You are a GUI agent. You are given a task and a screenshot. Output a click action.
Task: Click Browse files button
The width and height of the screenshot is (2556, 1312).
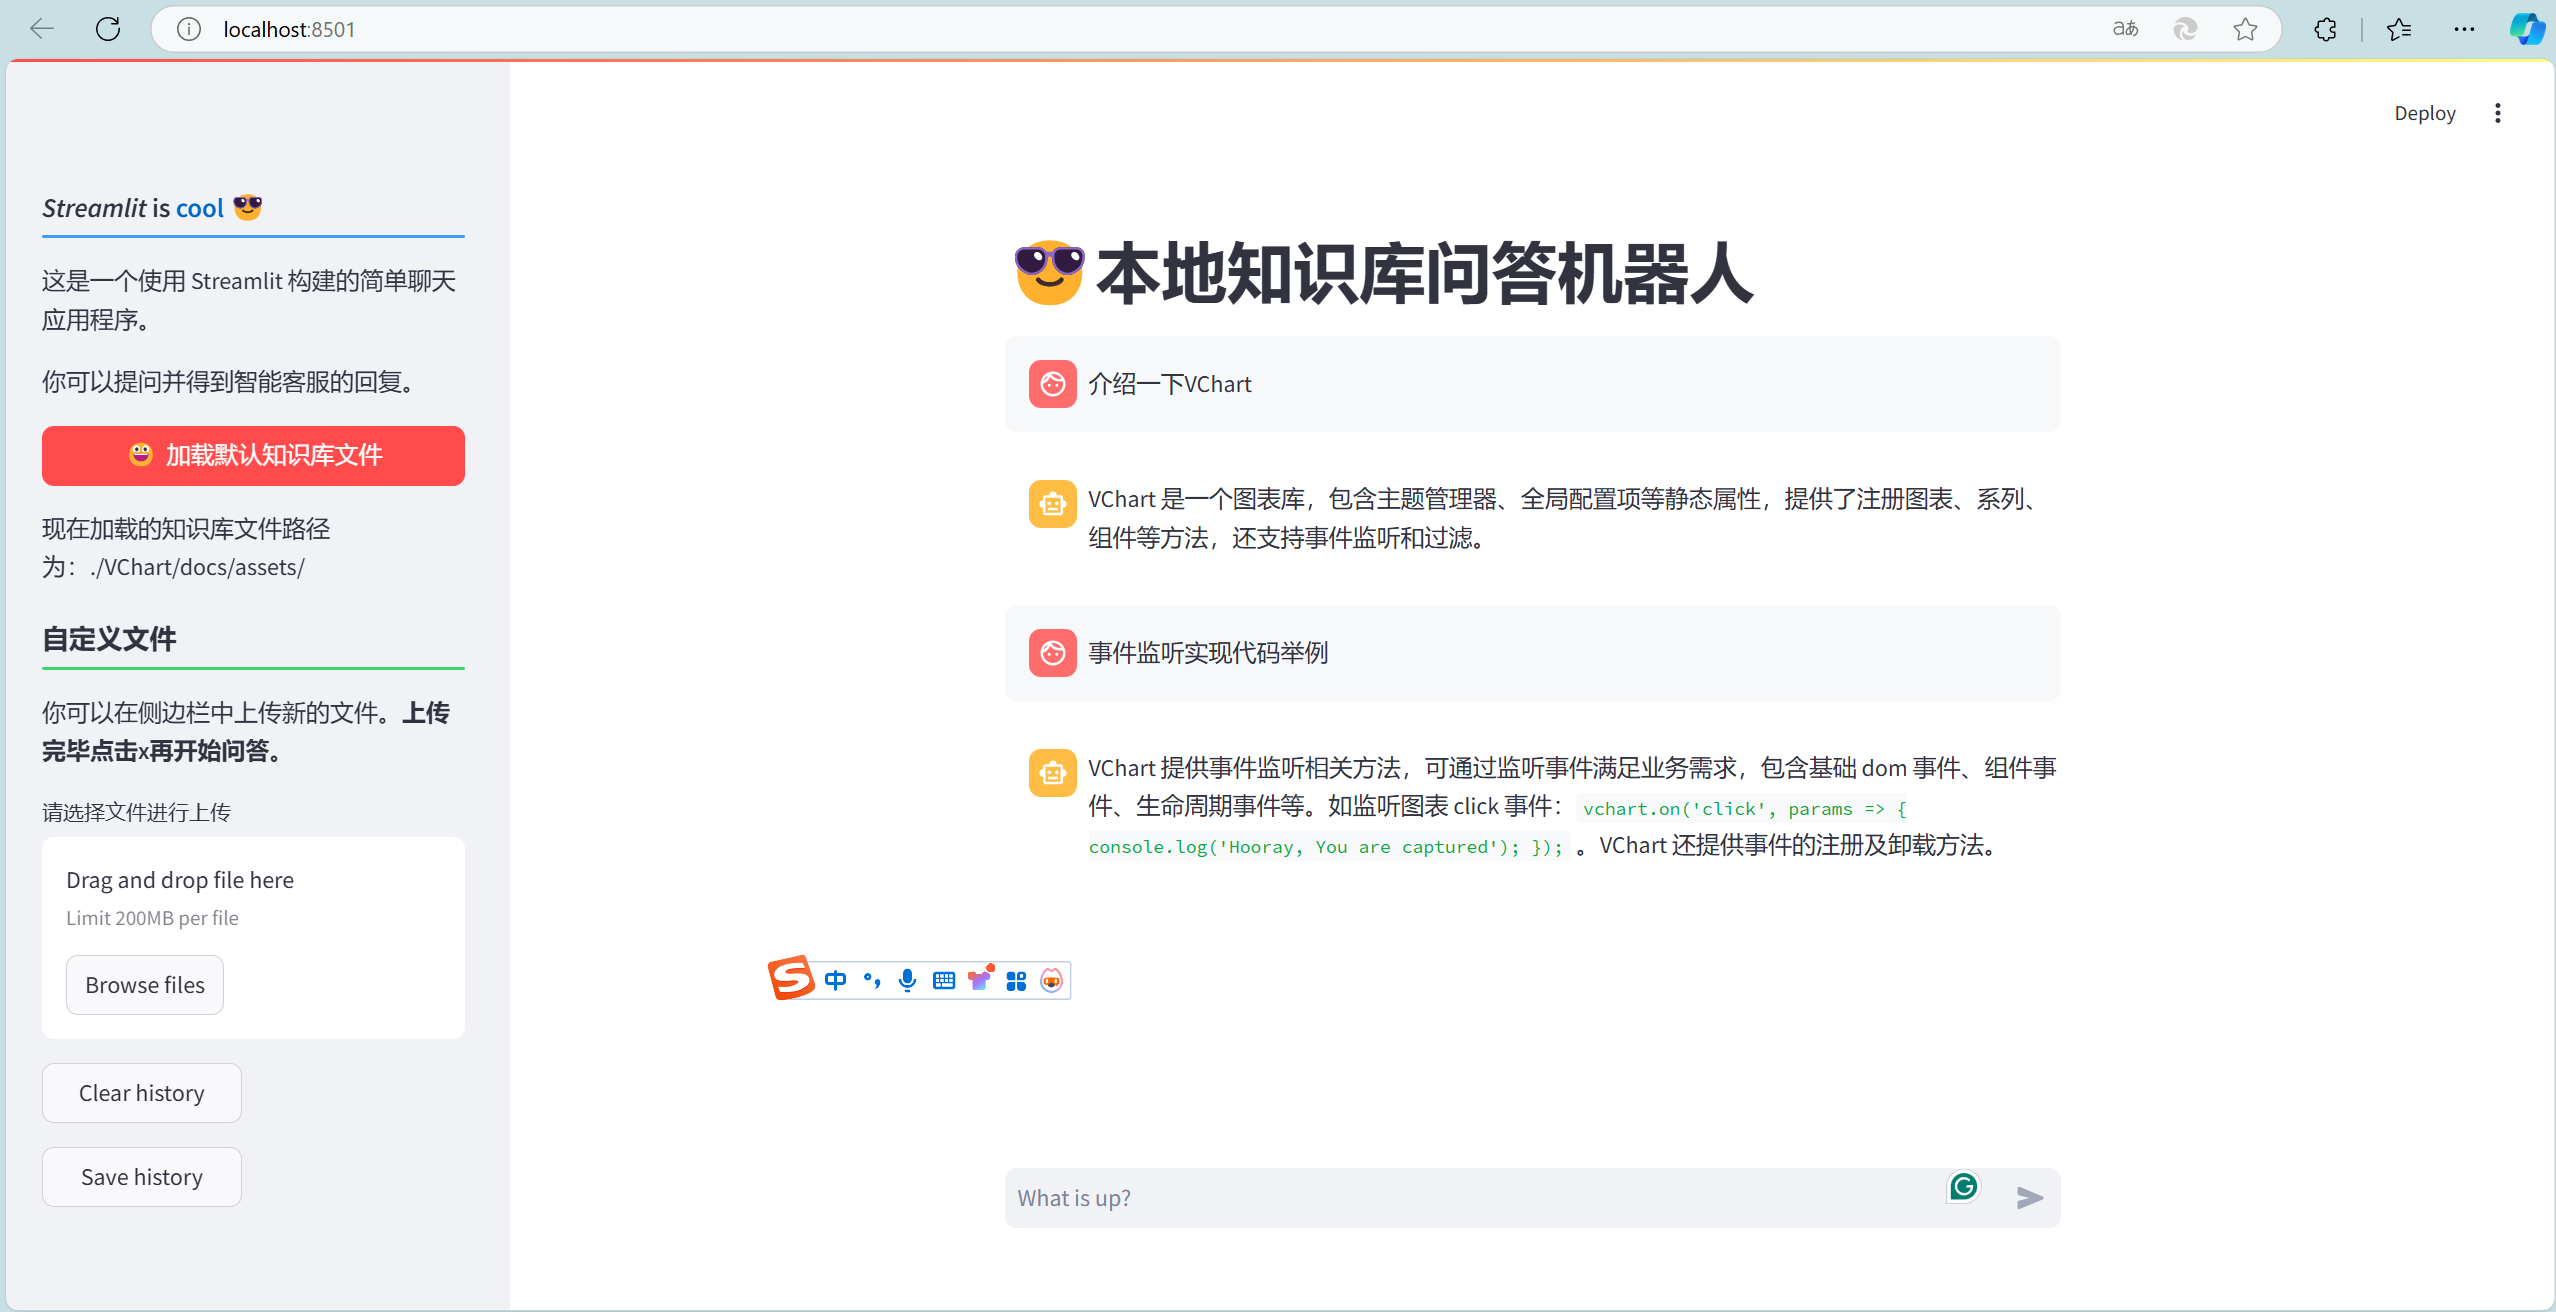pos(145,985)
